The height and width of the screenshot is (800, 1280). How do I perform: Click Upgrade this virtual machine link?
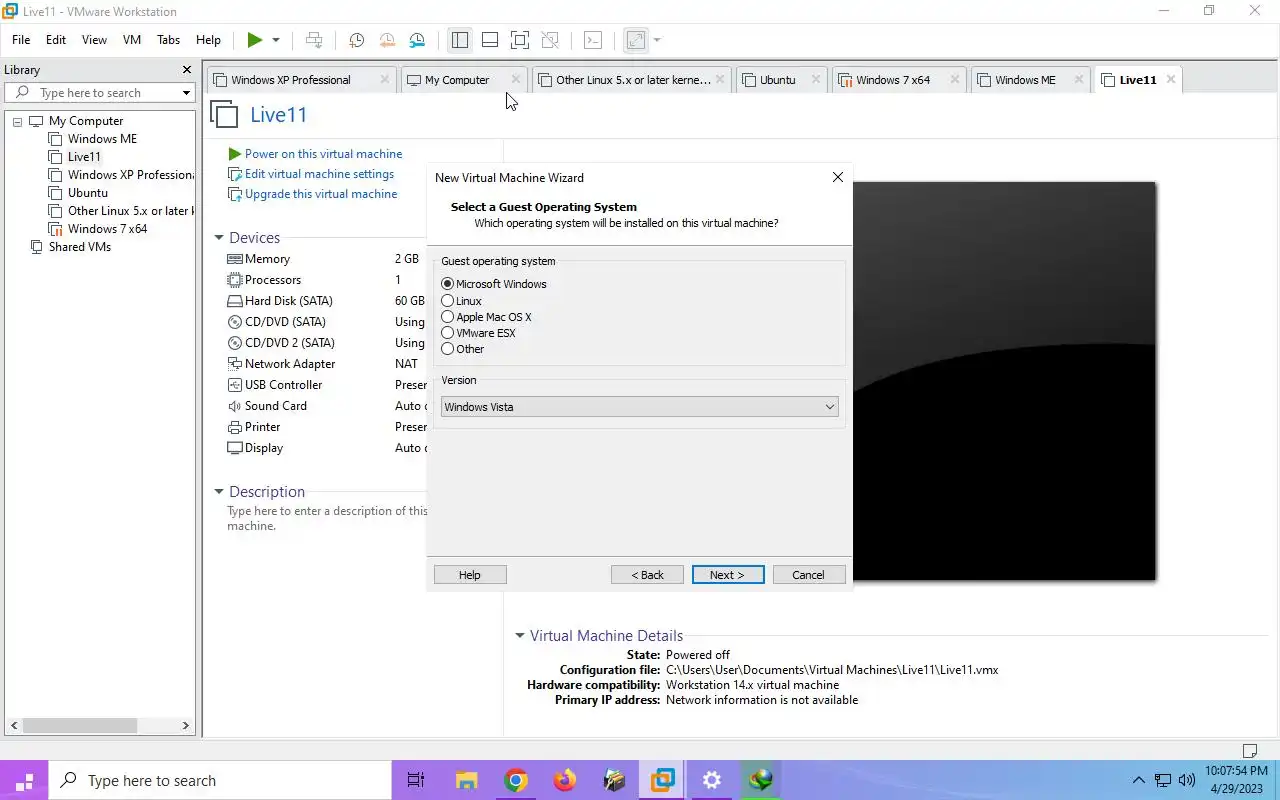click(x=321, y=194)
